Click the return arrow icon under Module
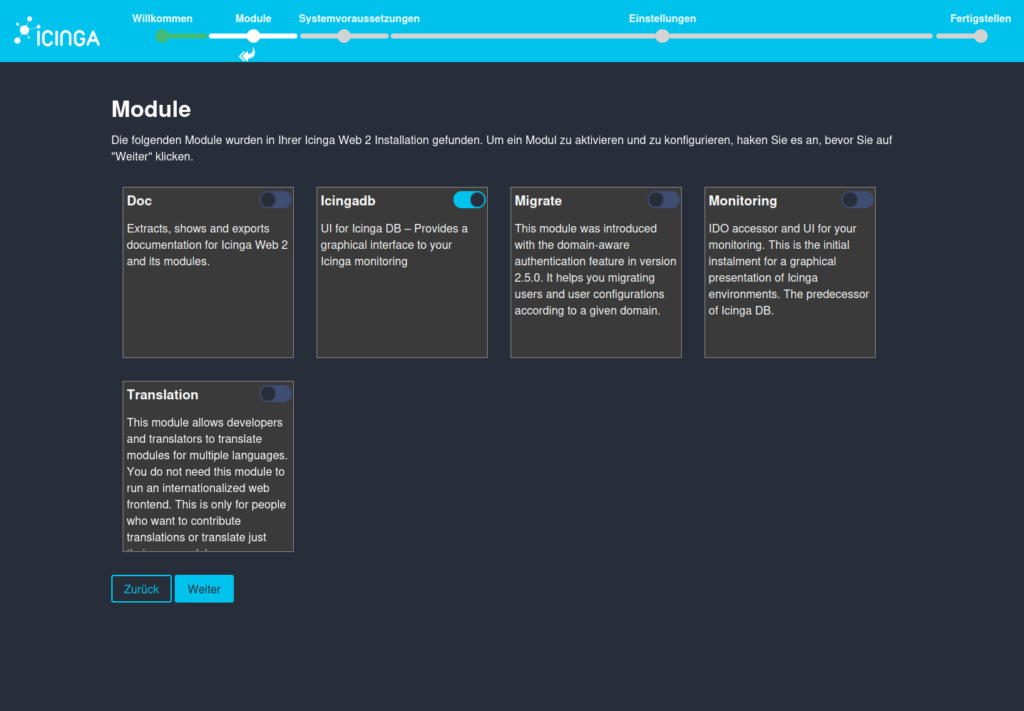Image resolution: width=1024 pixels, height=711 pixels. point(247,55)
